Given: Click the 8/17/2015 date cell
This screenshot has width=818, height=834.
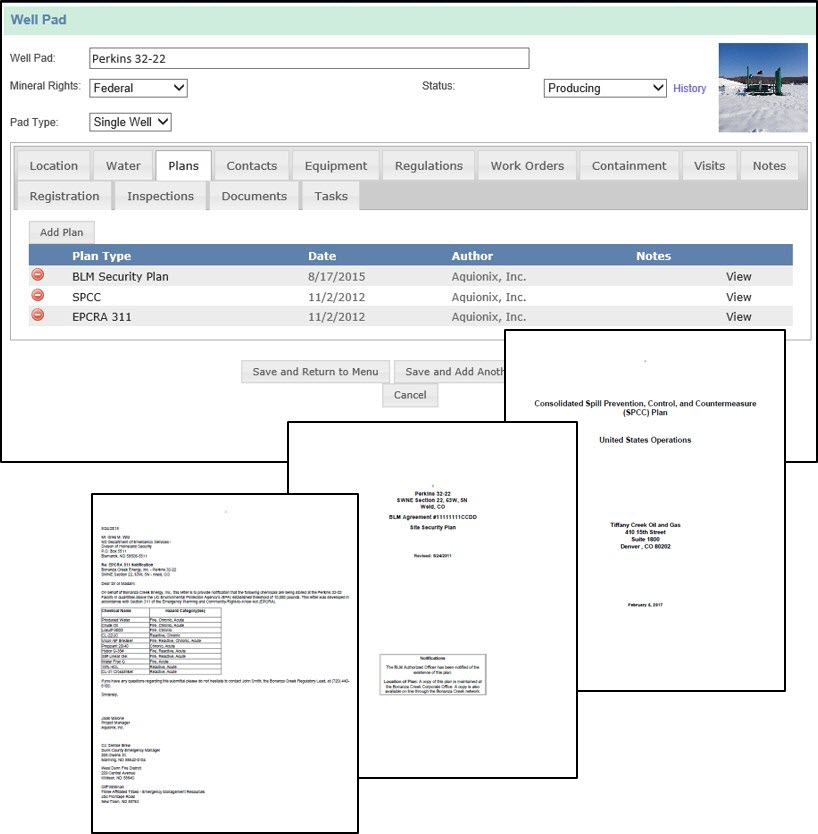Looking at the screenshot, I should point(337,277).
